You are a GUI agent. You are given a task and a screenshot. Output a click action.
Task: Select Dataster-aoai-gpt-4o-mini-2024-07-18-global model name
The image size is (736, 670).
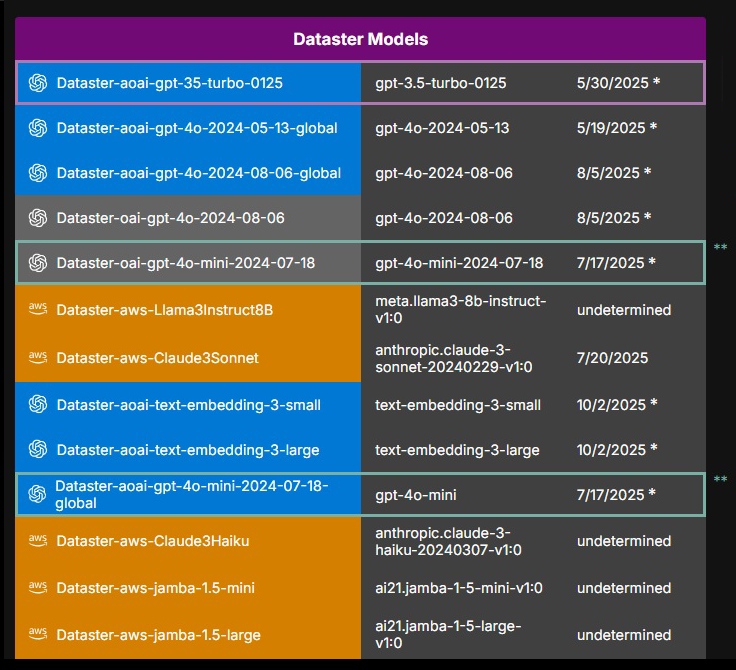click(192, 494)
